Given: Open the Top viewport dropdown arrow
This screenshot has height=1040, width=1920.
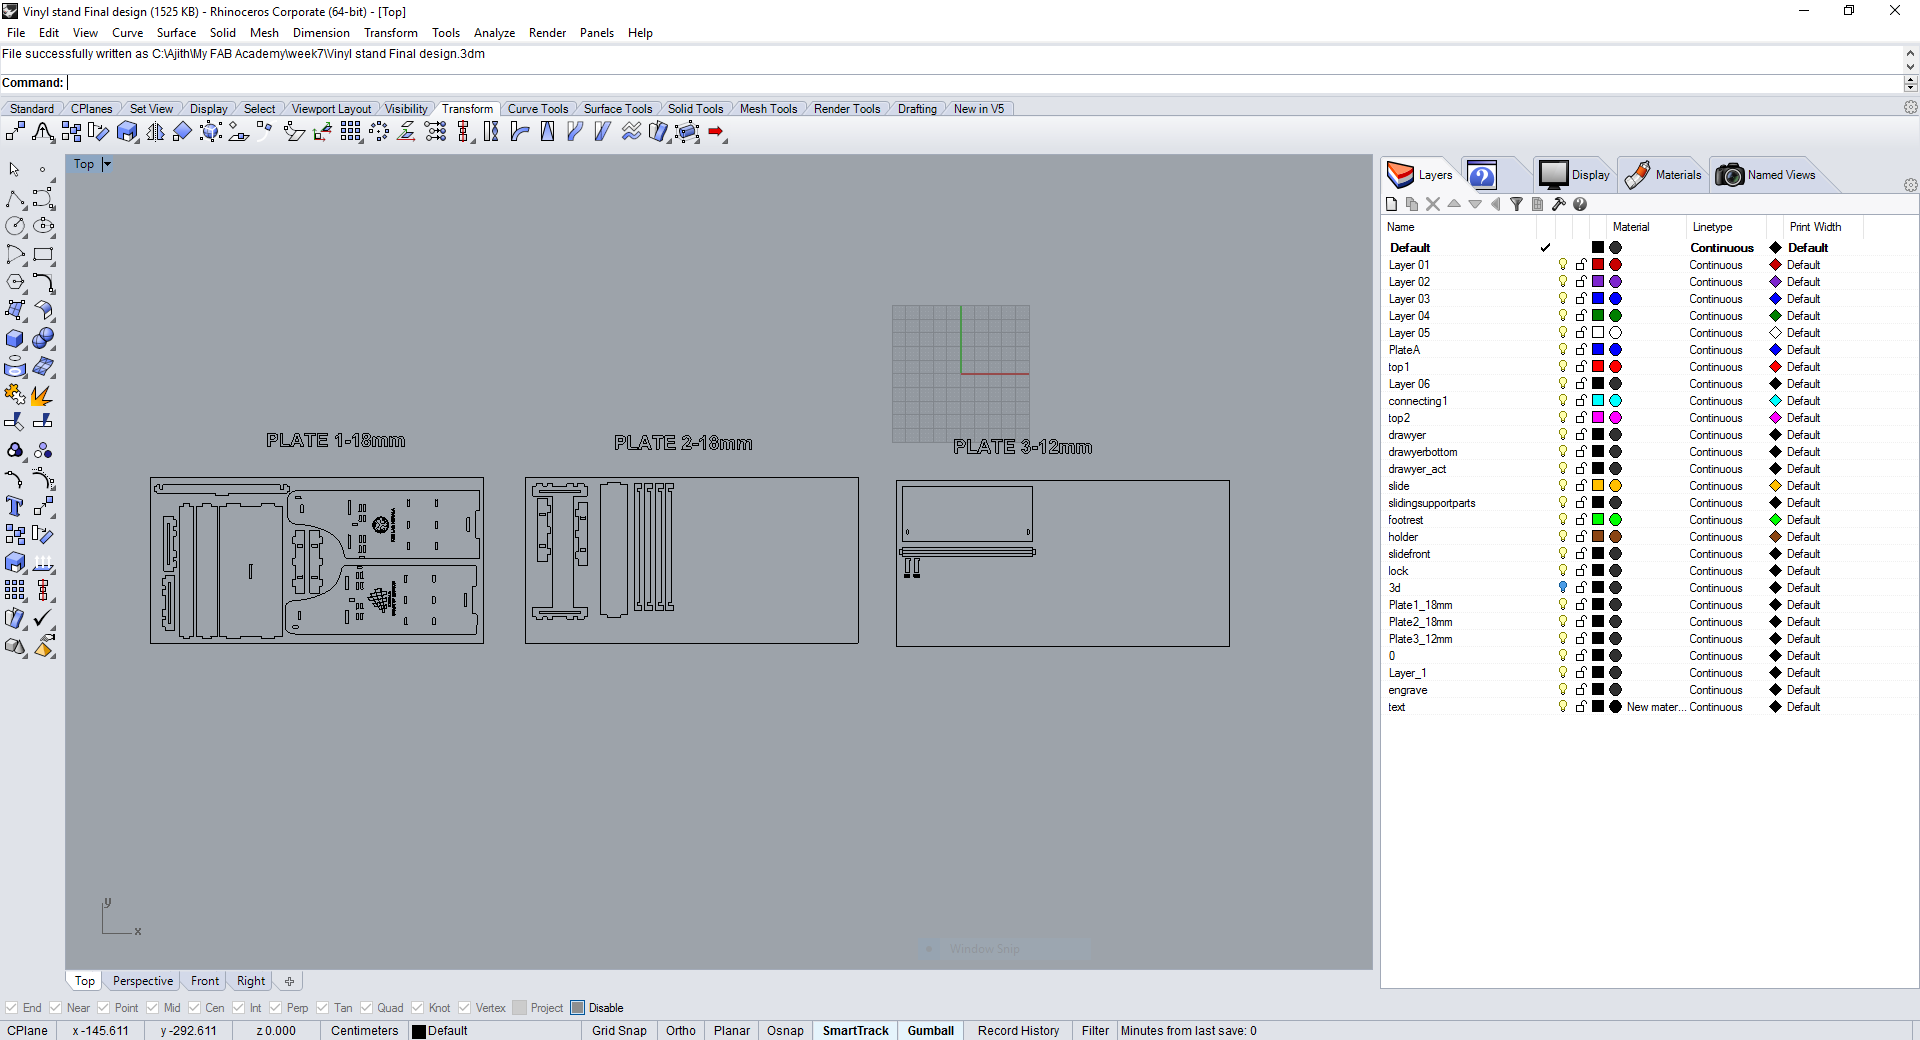Looking at the screenshot, I should click(107, 164).
